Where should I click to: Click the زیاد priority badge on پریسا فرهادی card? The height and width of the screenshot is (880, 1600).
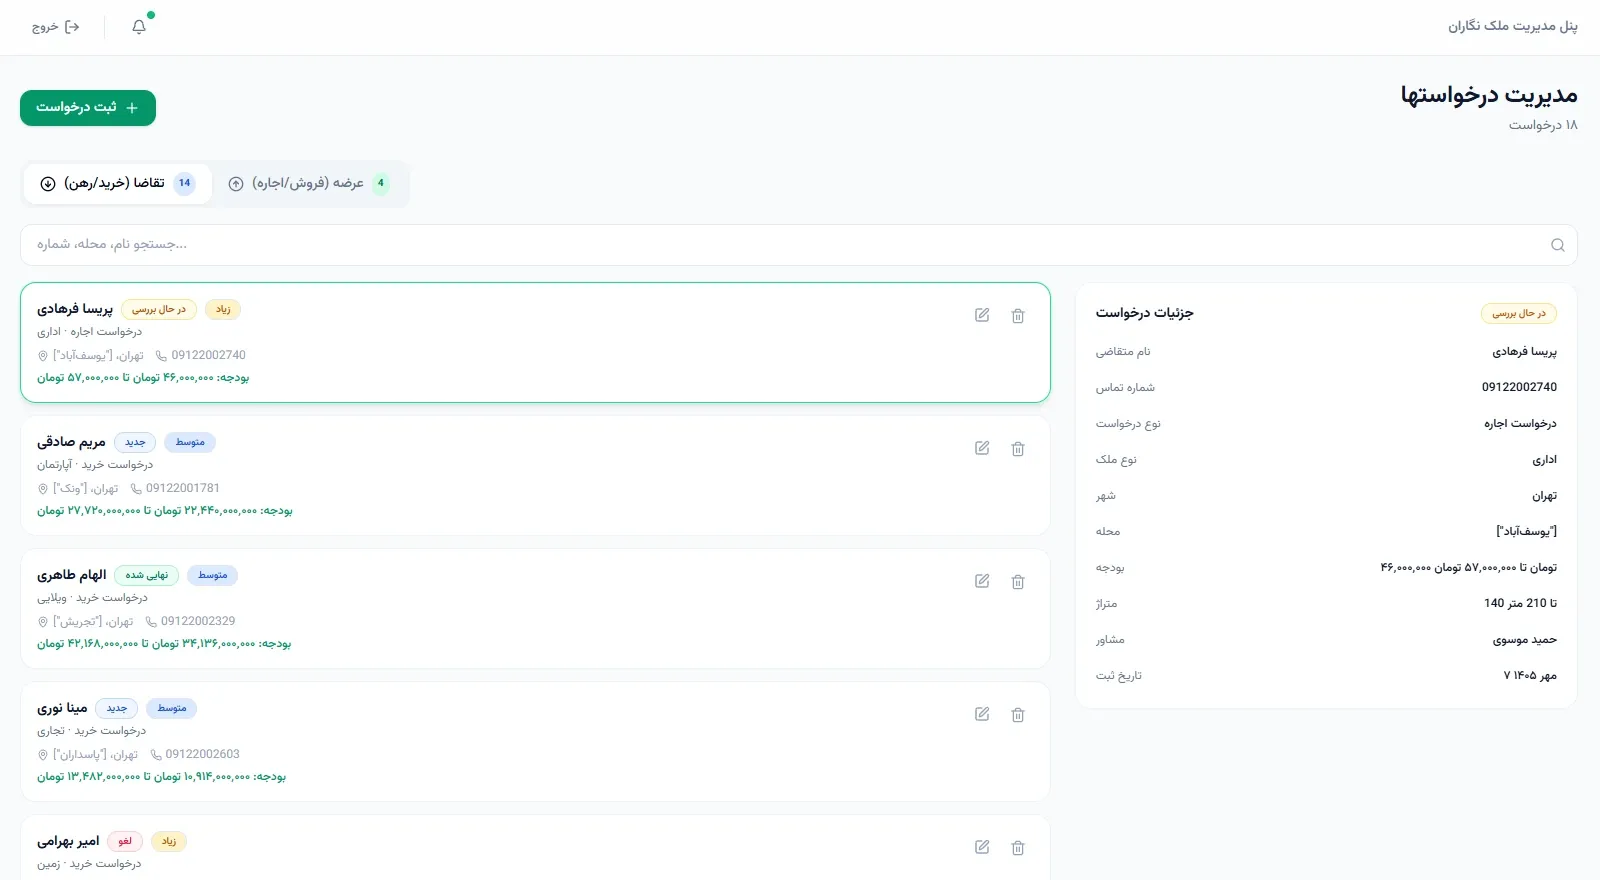[223, 309]
